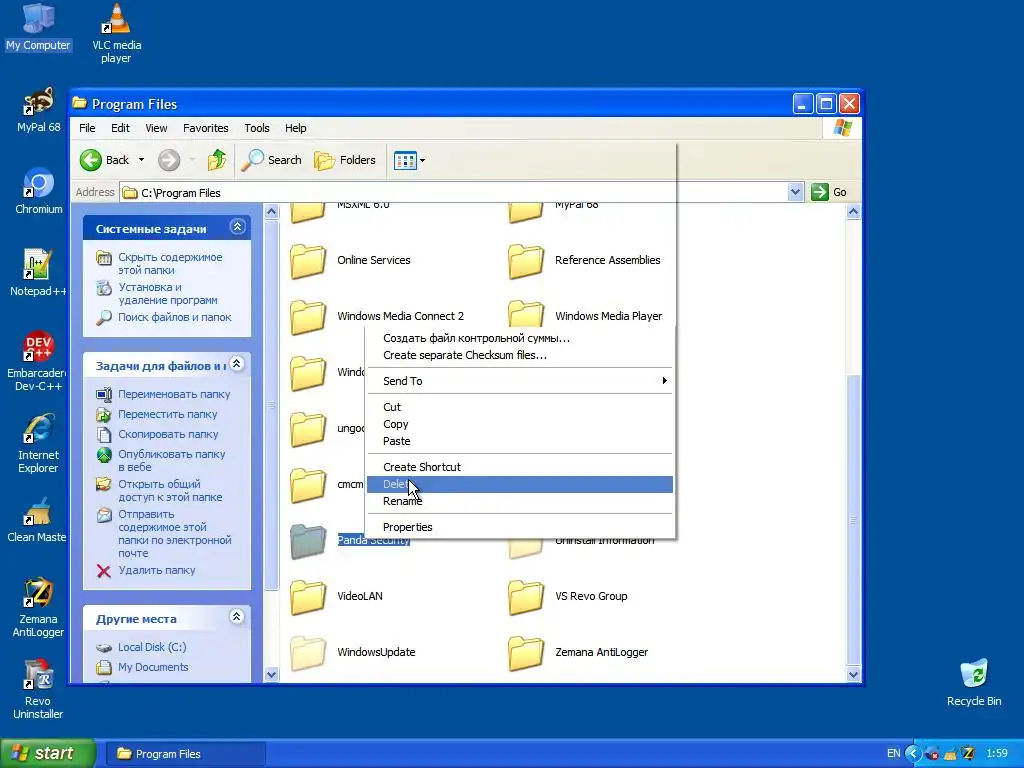Click Скопировать папку task link
Image resolution: width=1024 pixels, height=768 pixels.
[x=168, y=434]
